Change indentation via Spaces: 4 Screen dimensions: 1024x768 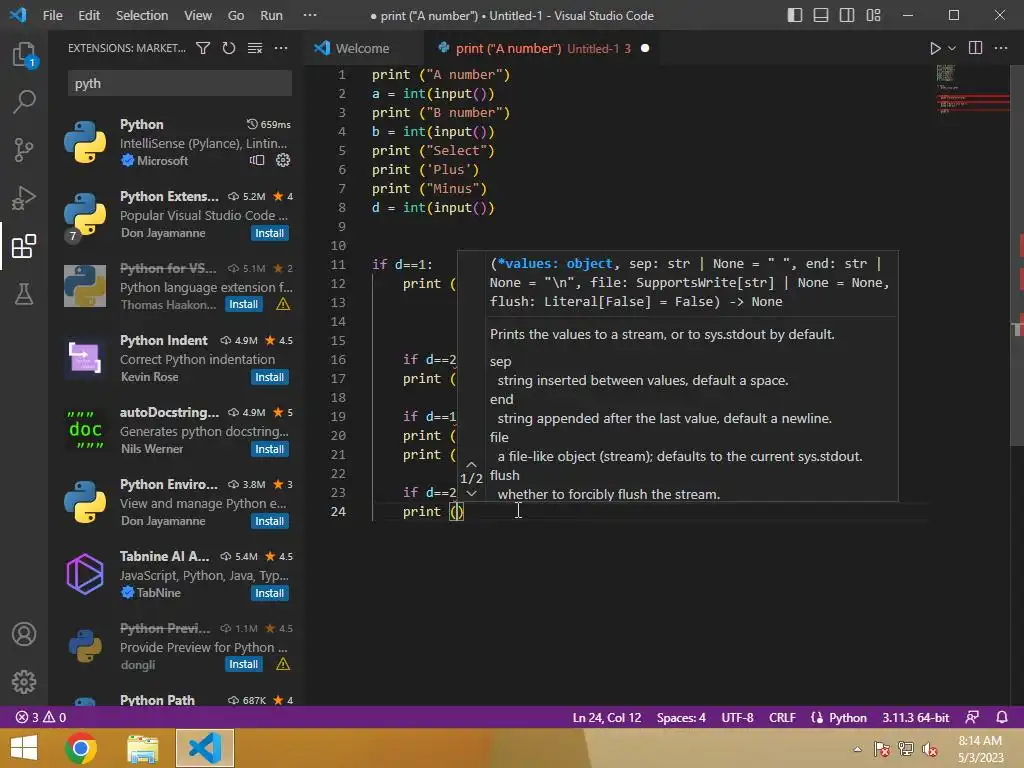681,717
